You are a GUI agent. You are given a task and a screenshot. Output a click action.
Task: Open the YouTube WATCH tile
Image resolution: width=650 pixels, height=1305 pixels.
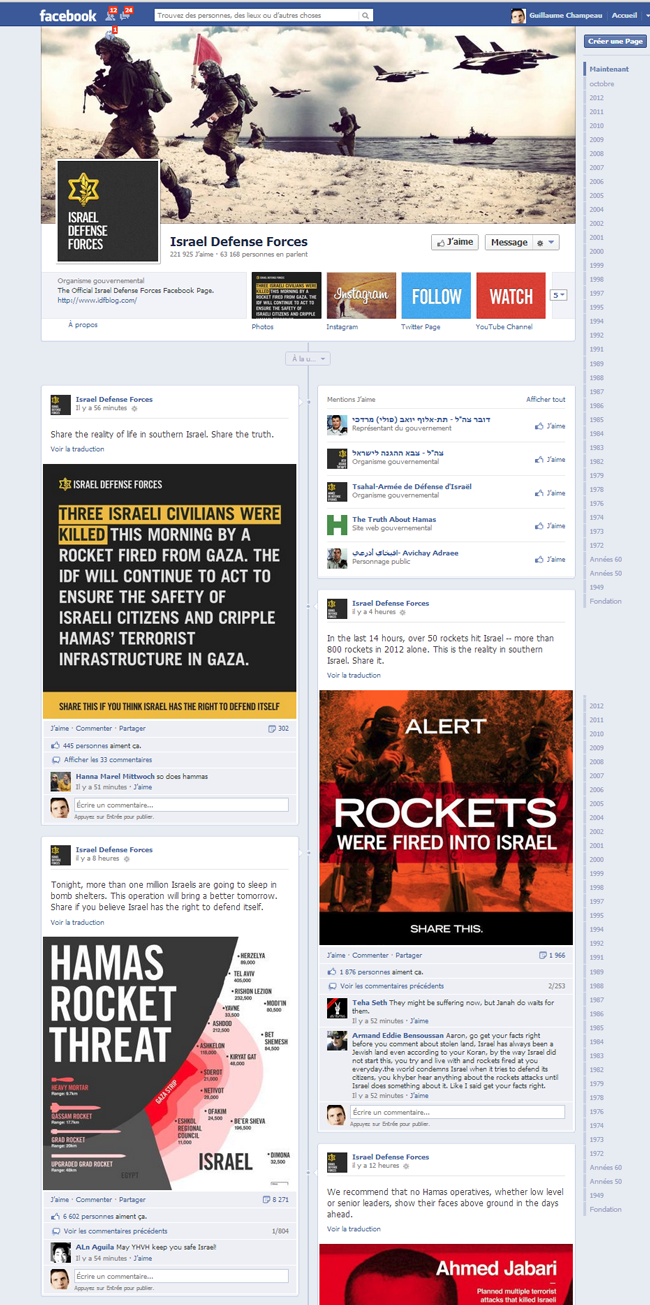(x=511, y=295)
